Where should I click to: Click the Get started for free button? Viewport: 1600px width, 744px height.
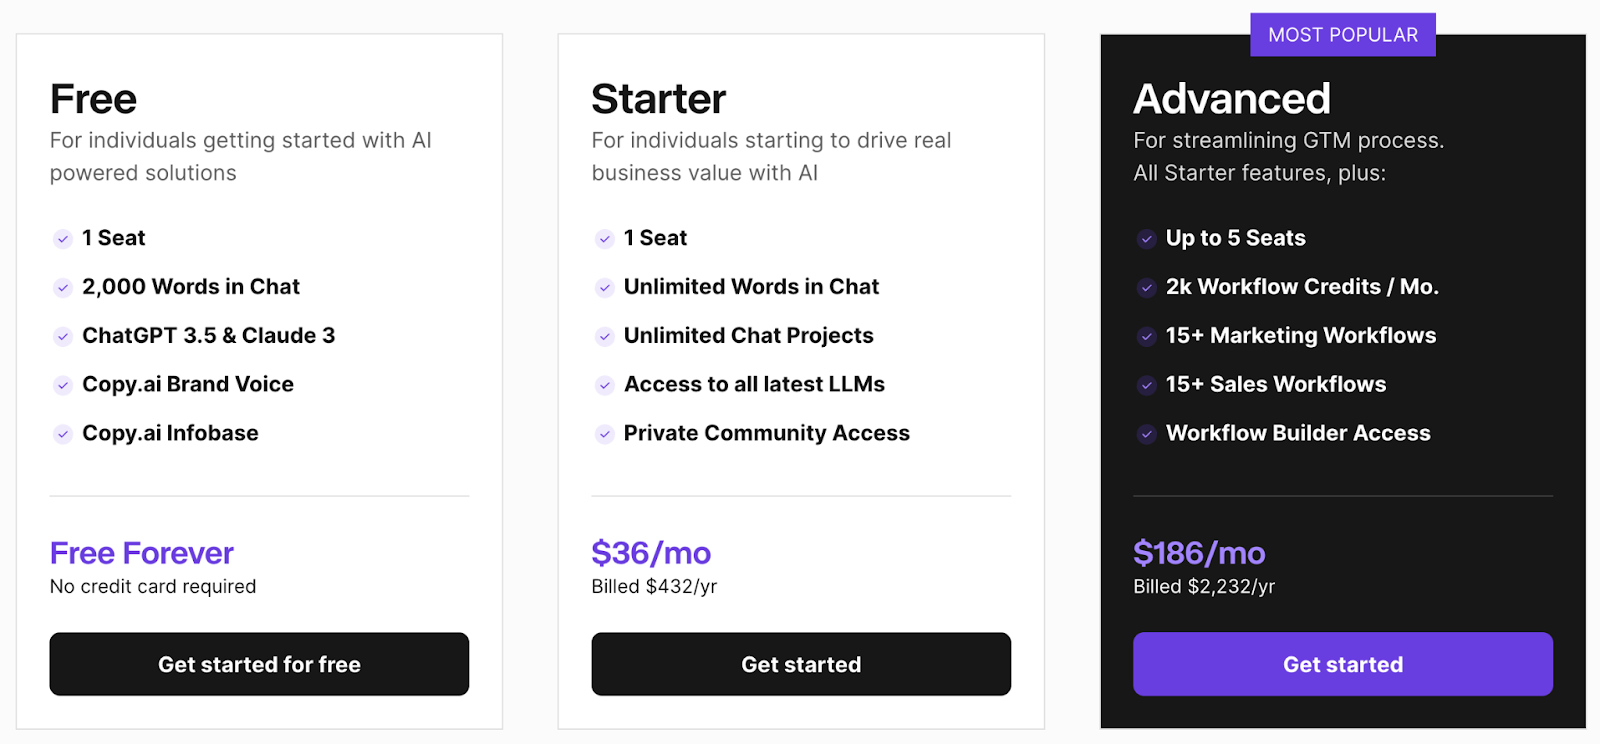click(259, 664)
